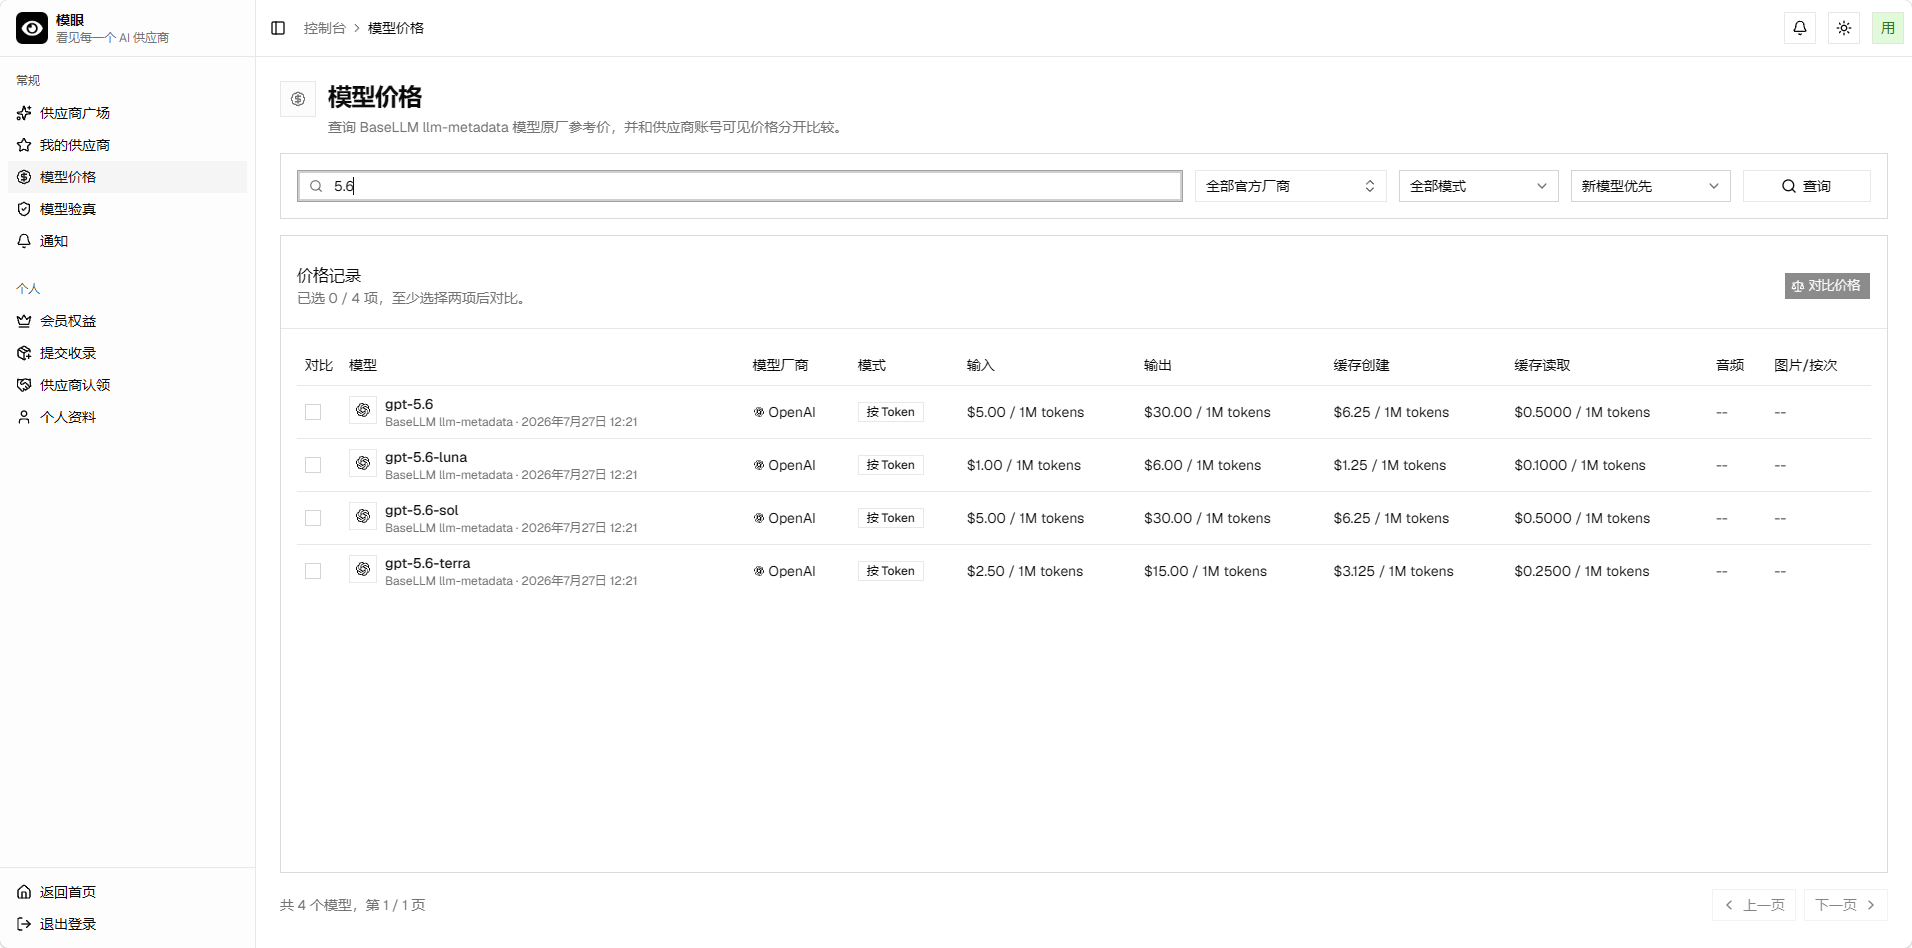This screenshot has width=1912, height=948.
Task: Open notifications bell in top bar
Action: pos(1799,28)
